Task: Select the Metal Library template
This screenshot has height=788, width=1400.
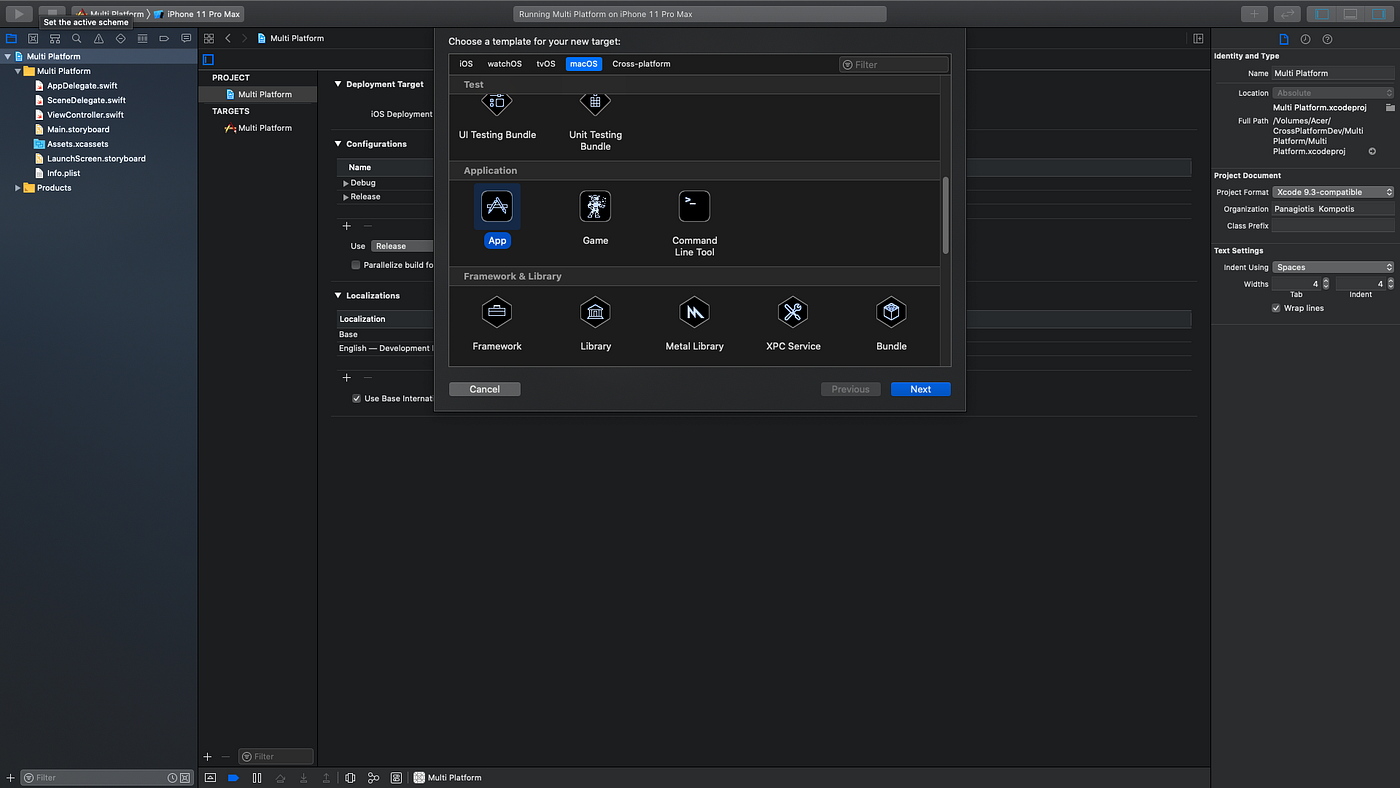Action: pyautogui.click(x=694, y=313)
